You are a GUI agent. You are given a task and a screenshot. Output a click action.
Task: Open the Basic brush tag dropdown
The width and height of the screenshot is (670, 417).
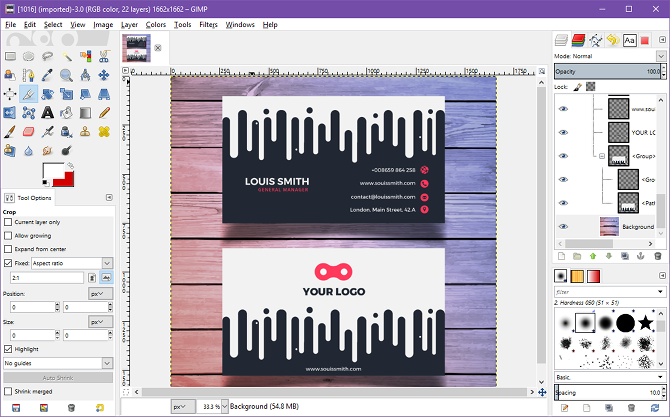coord(610,377)
